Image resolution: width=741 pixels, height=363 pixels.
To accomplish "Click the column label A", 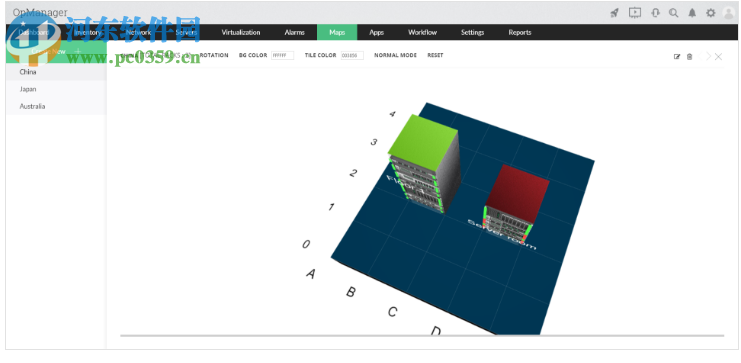I will (310, 274).
